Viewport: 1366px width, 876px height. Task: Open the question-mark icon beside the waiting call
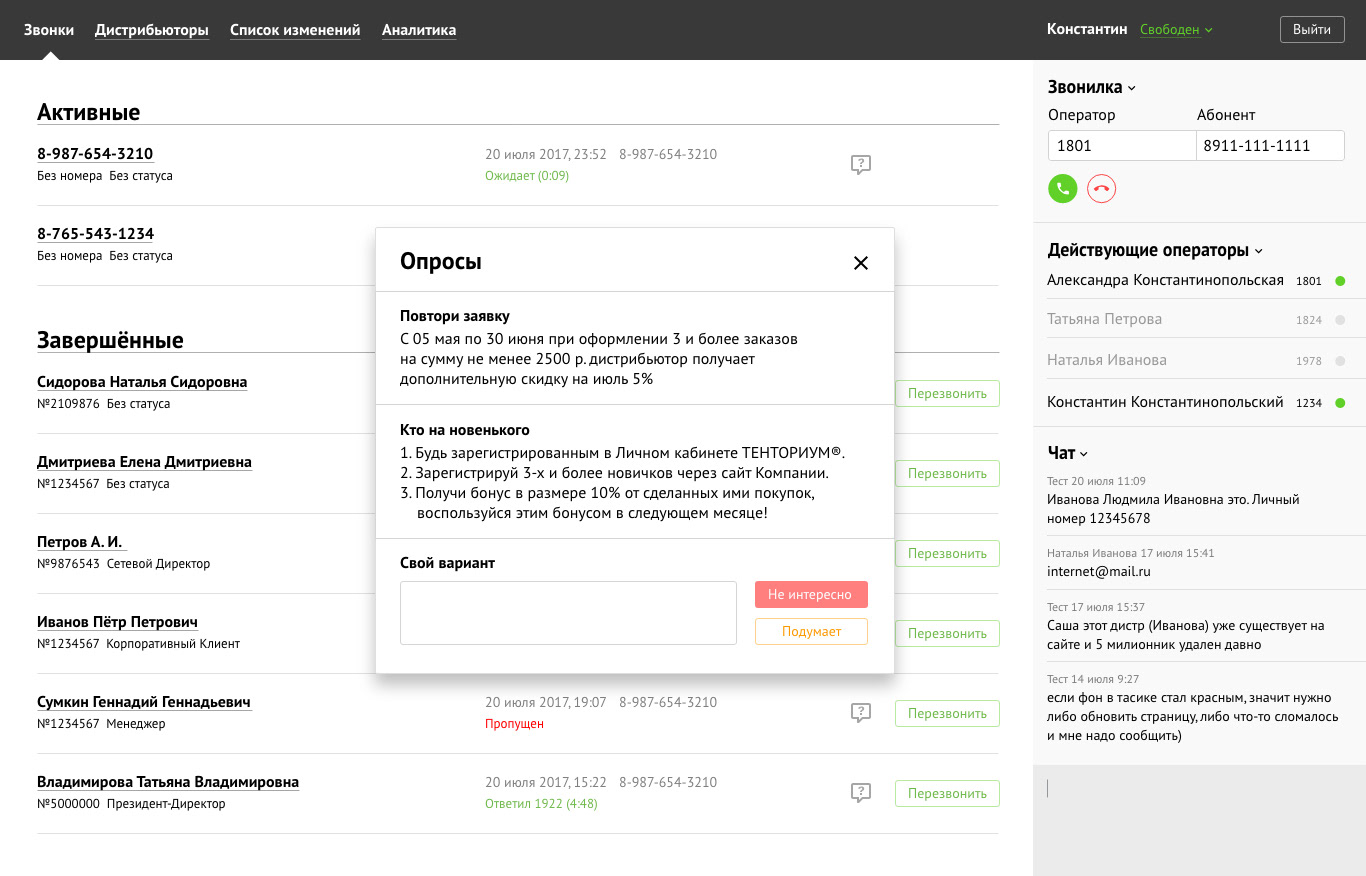[861, 164]
